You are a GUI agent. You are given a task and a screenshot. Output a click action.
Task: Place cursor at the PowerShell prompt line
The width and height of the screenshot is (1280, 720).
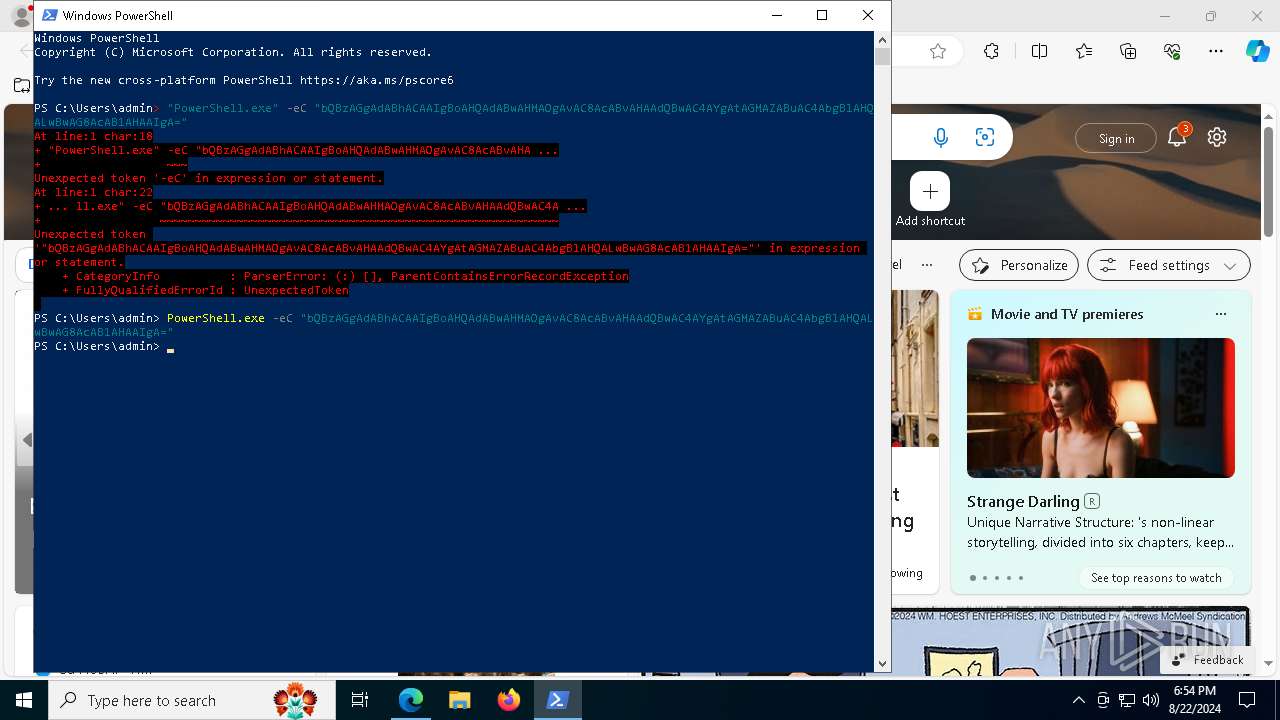(x=171, y=347)
